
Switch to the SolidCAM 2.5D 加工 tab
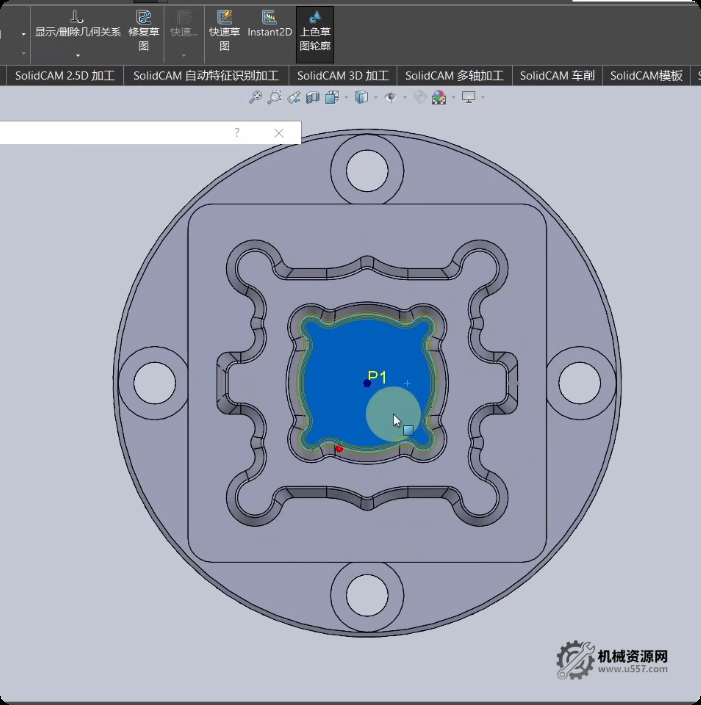click(65, 76)
